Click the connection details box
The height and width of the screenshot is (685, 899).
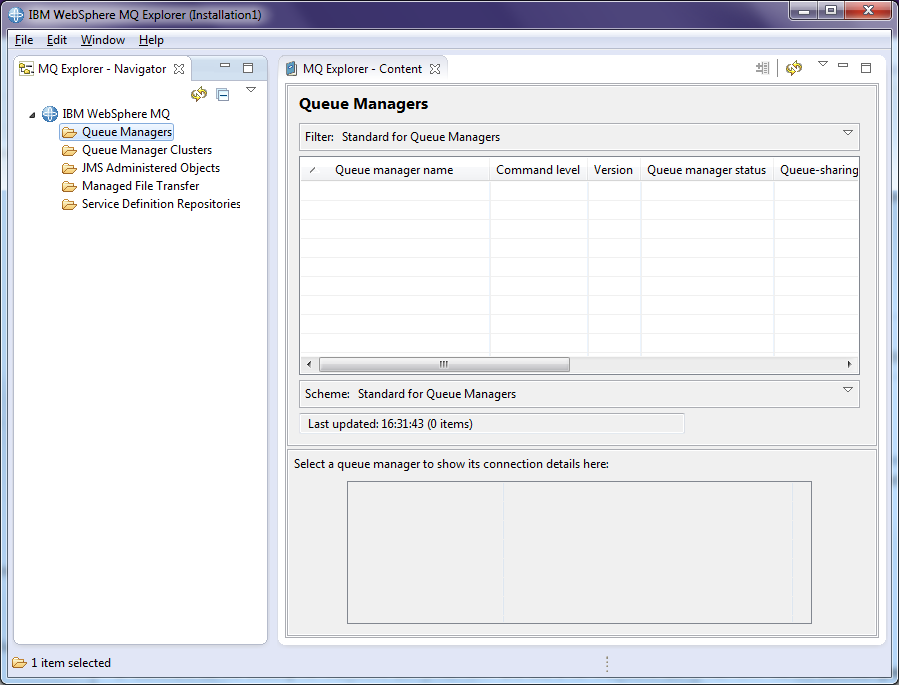579,553
